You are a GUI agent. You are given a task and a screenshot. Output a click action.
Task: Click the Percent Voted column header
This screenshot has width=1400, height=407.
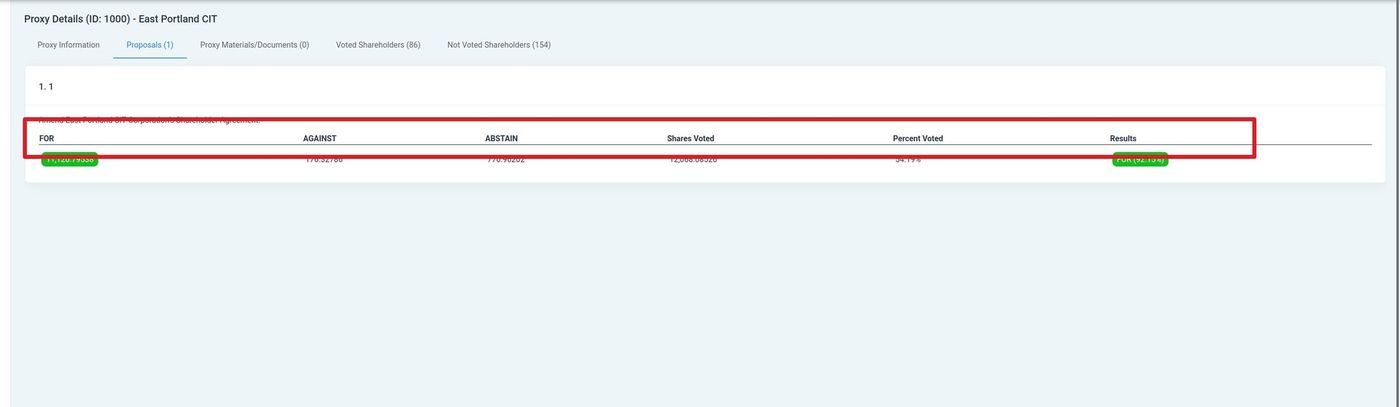[917, 138]
